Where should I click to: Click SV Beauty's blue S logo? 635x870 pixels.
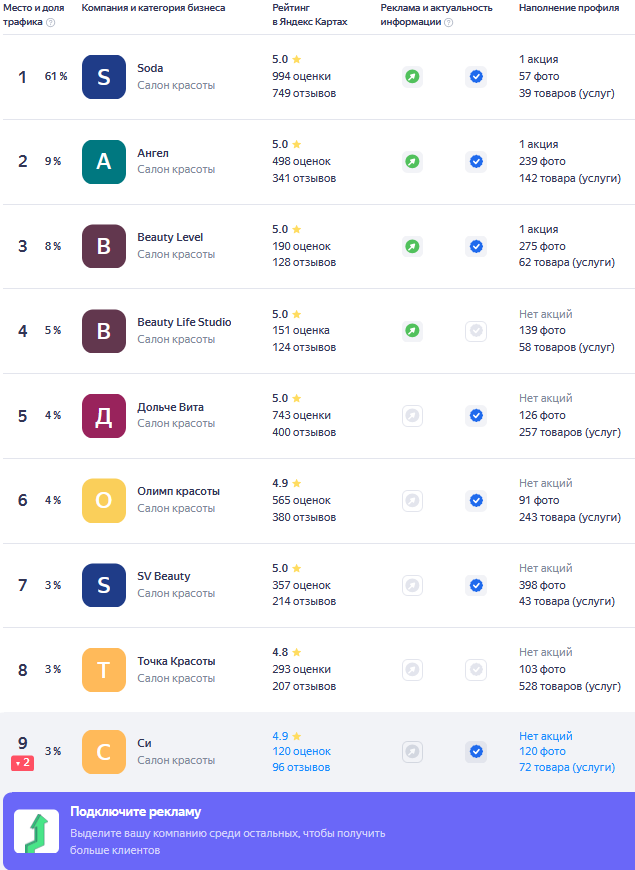click(104, 585)
